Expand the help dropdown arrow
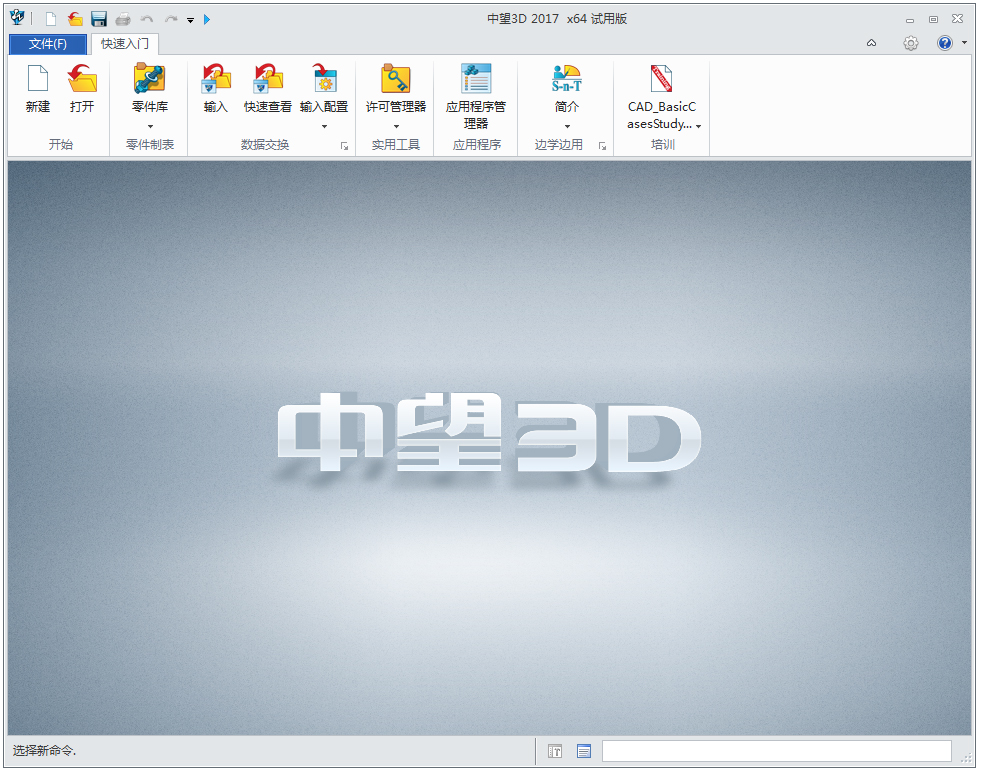This screenshot has height=772, width=981. [x=965, y=43]
